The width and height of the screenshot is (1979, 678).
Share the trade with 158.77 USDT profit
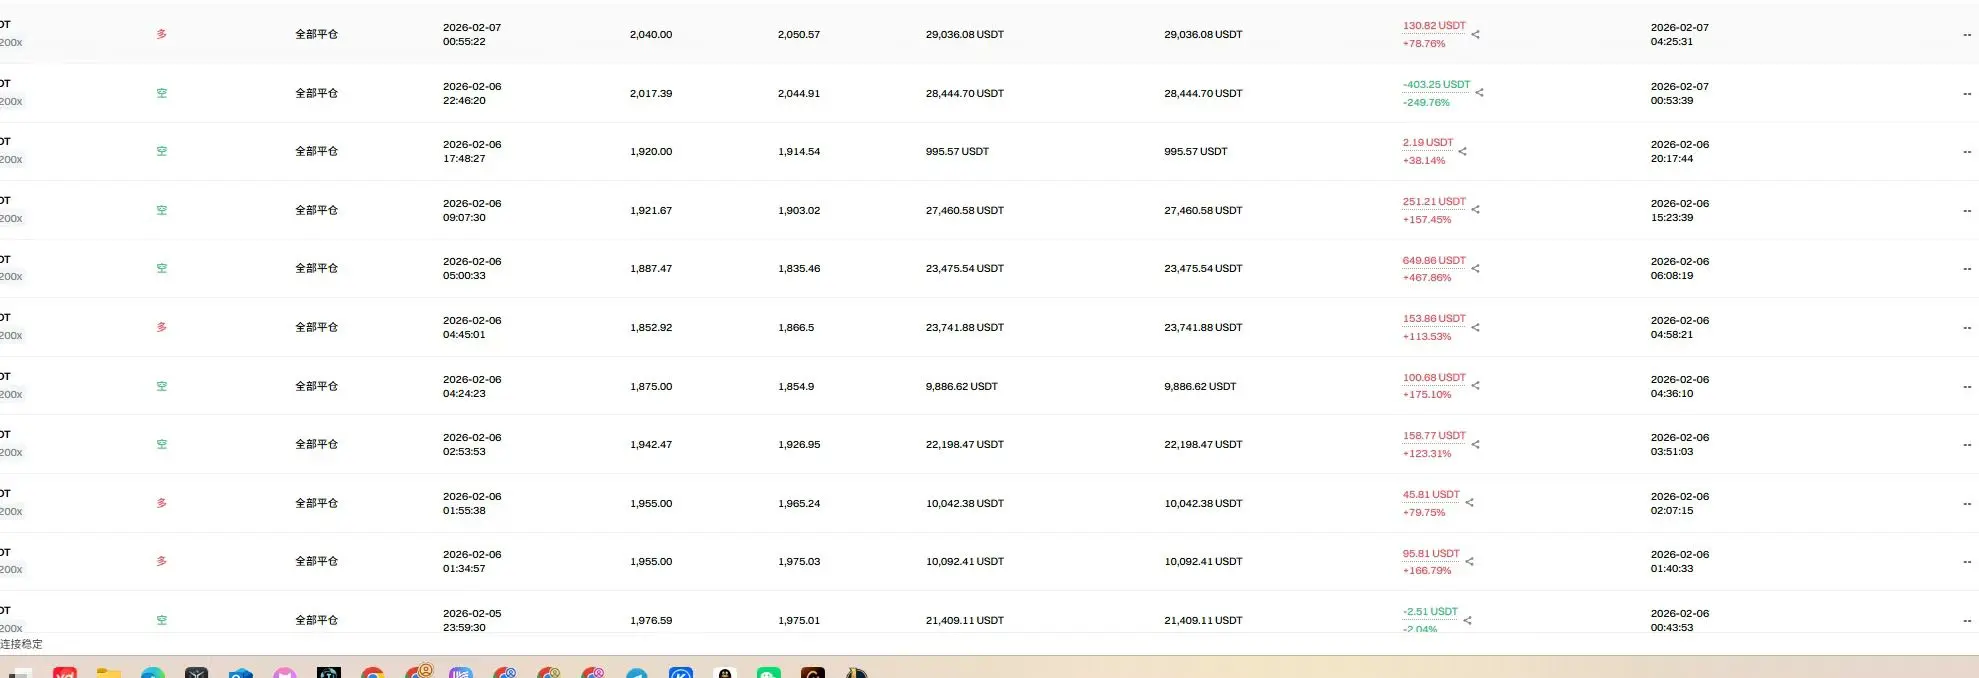pos(1475,445)
